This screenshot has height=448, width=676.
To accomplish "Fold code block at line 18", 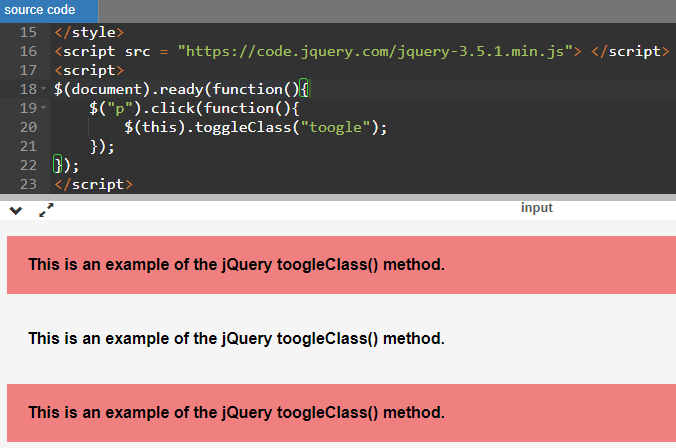I will click(x=44, y=89).
